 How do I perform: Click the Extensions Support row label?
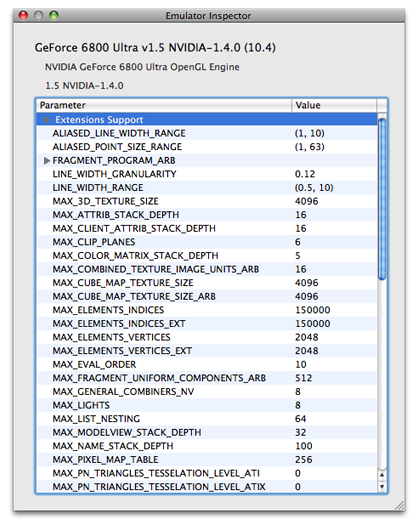(x=99, y=120)
